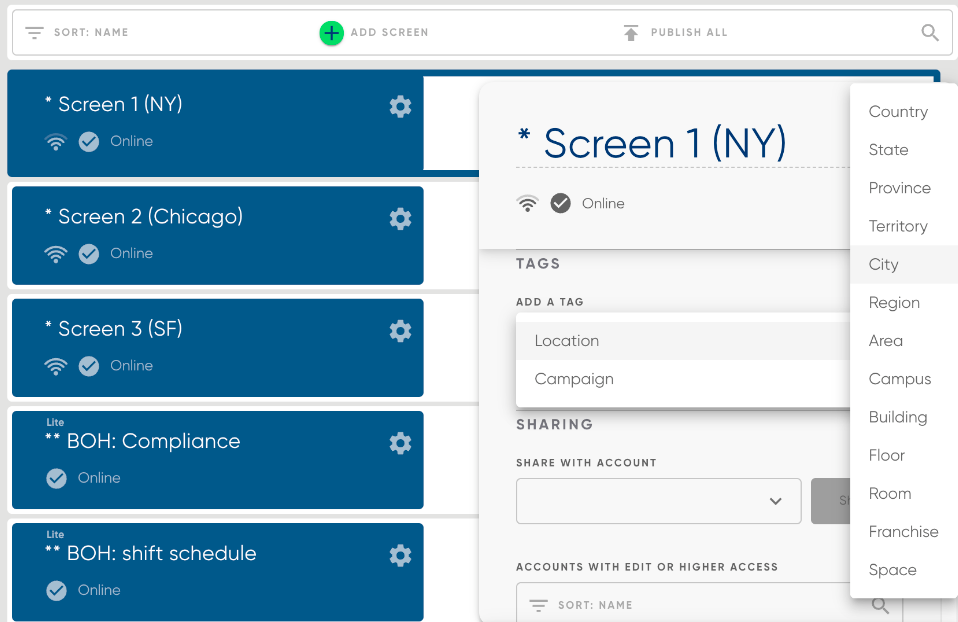Select the BOH: Compliance card title

tap(143, 441)
